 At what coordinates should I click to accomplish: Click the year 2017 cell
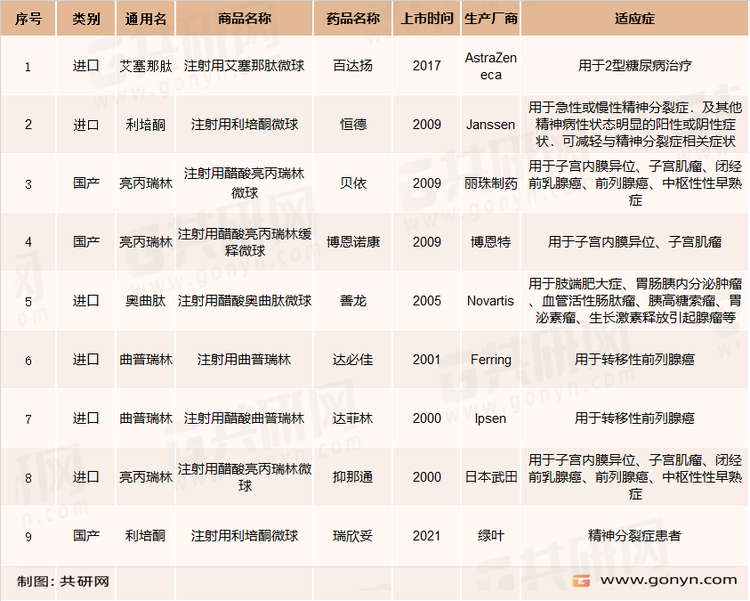pyautogui.click(x=427, y=66)
